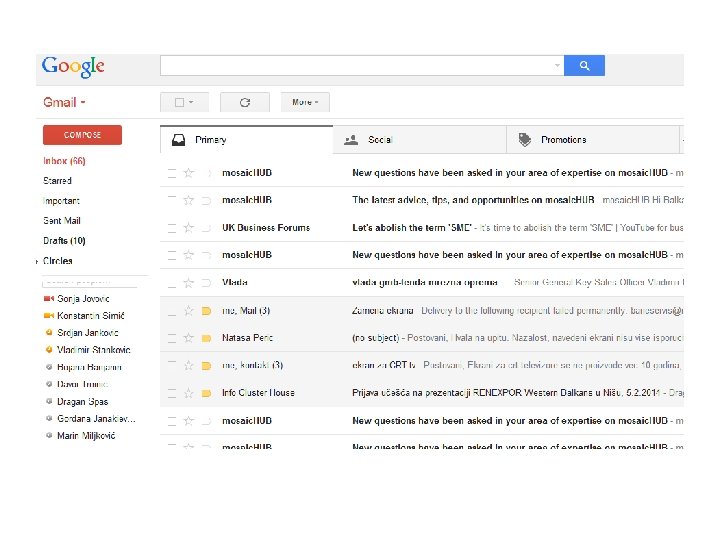Switch to the Primary tab
The width and height of the screenshot is (720, 540).
tap(247, 140)
